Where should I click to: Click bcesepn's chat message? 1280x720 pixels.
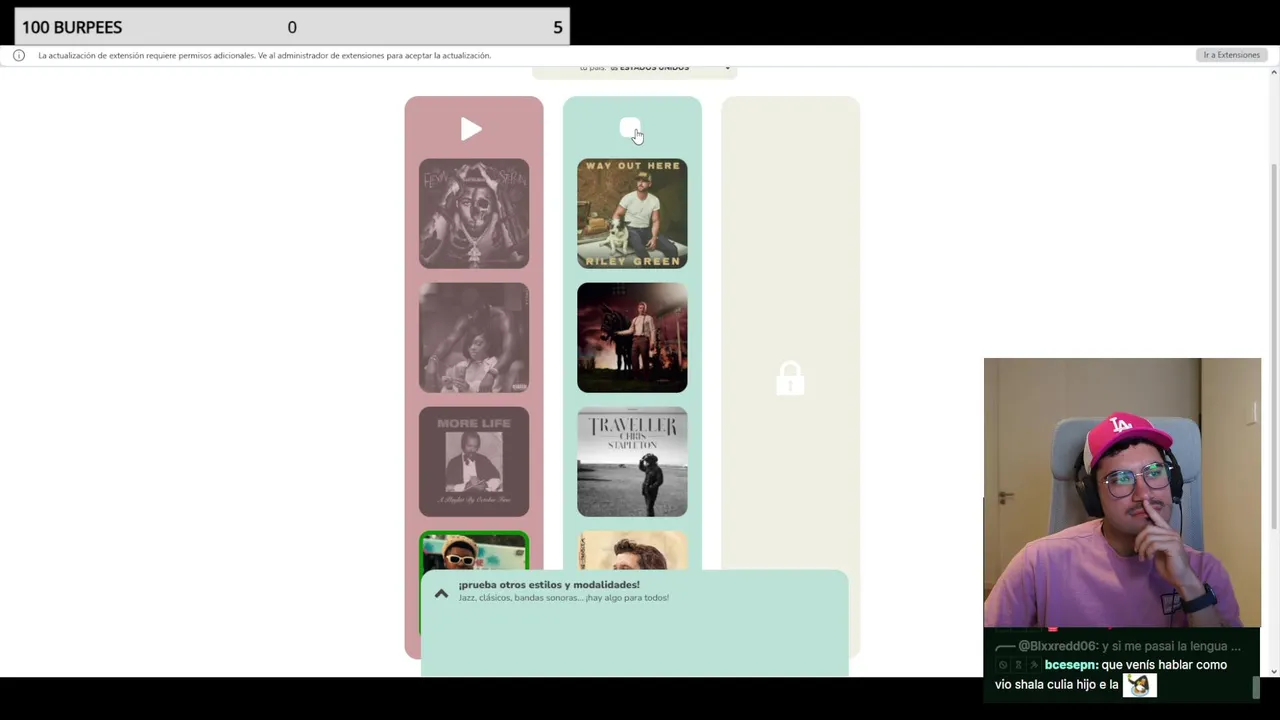point(1111,675)
